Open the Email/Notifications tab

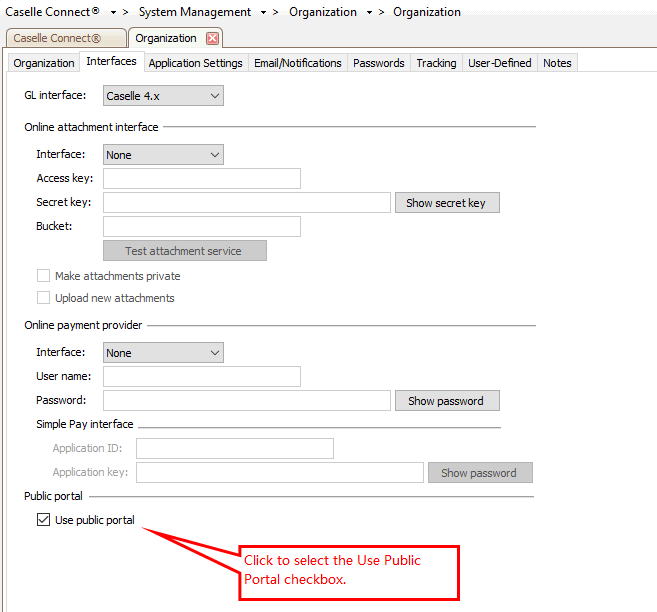[297, 63]
